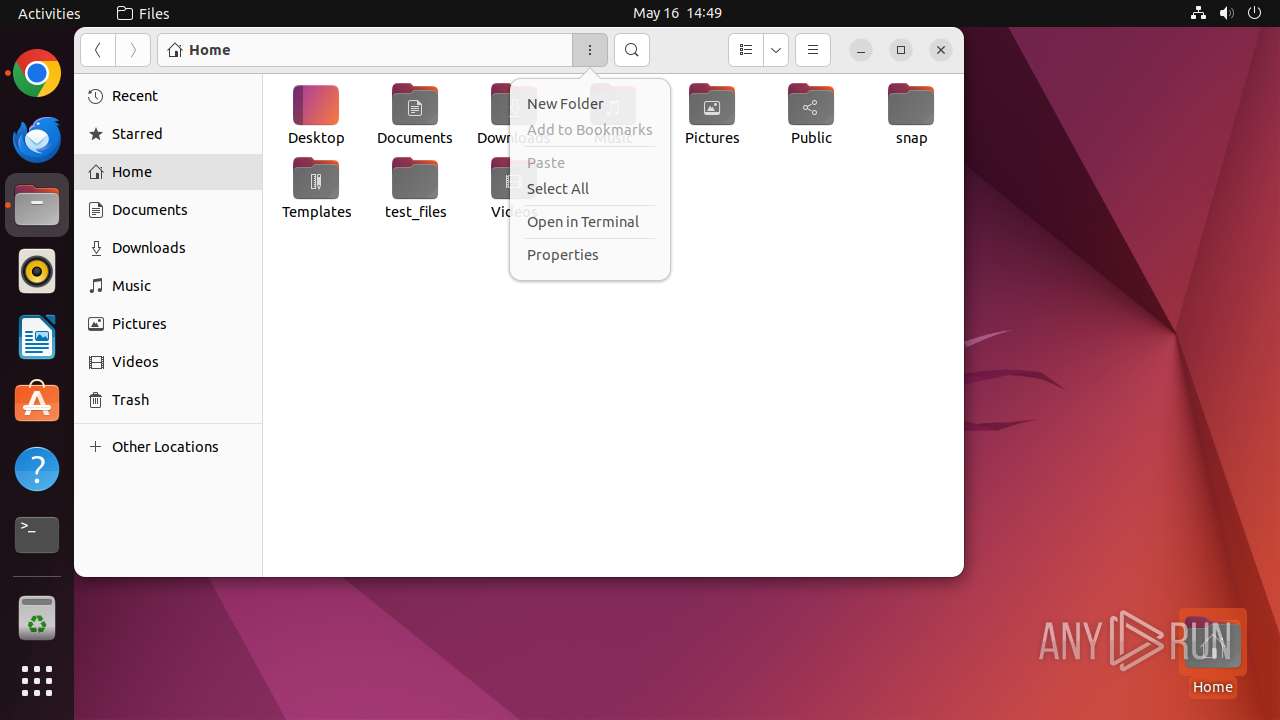Launch LibreOffice Writer from dock
The width and height of the screenshot is (1280, 720).
point(37,338)
